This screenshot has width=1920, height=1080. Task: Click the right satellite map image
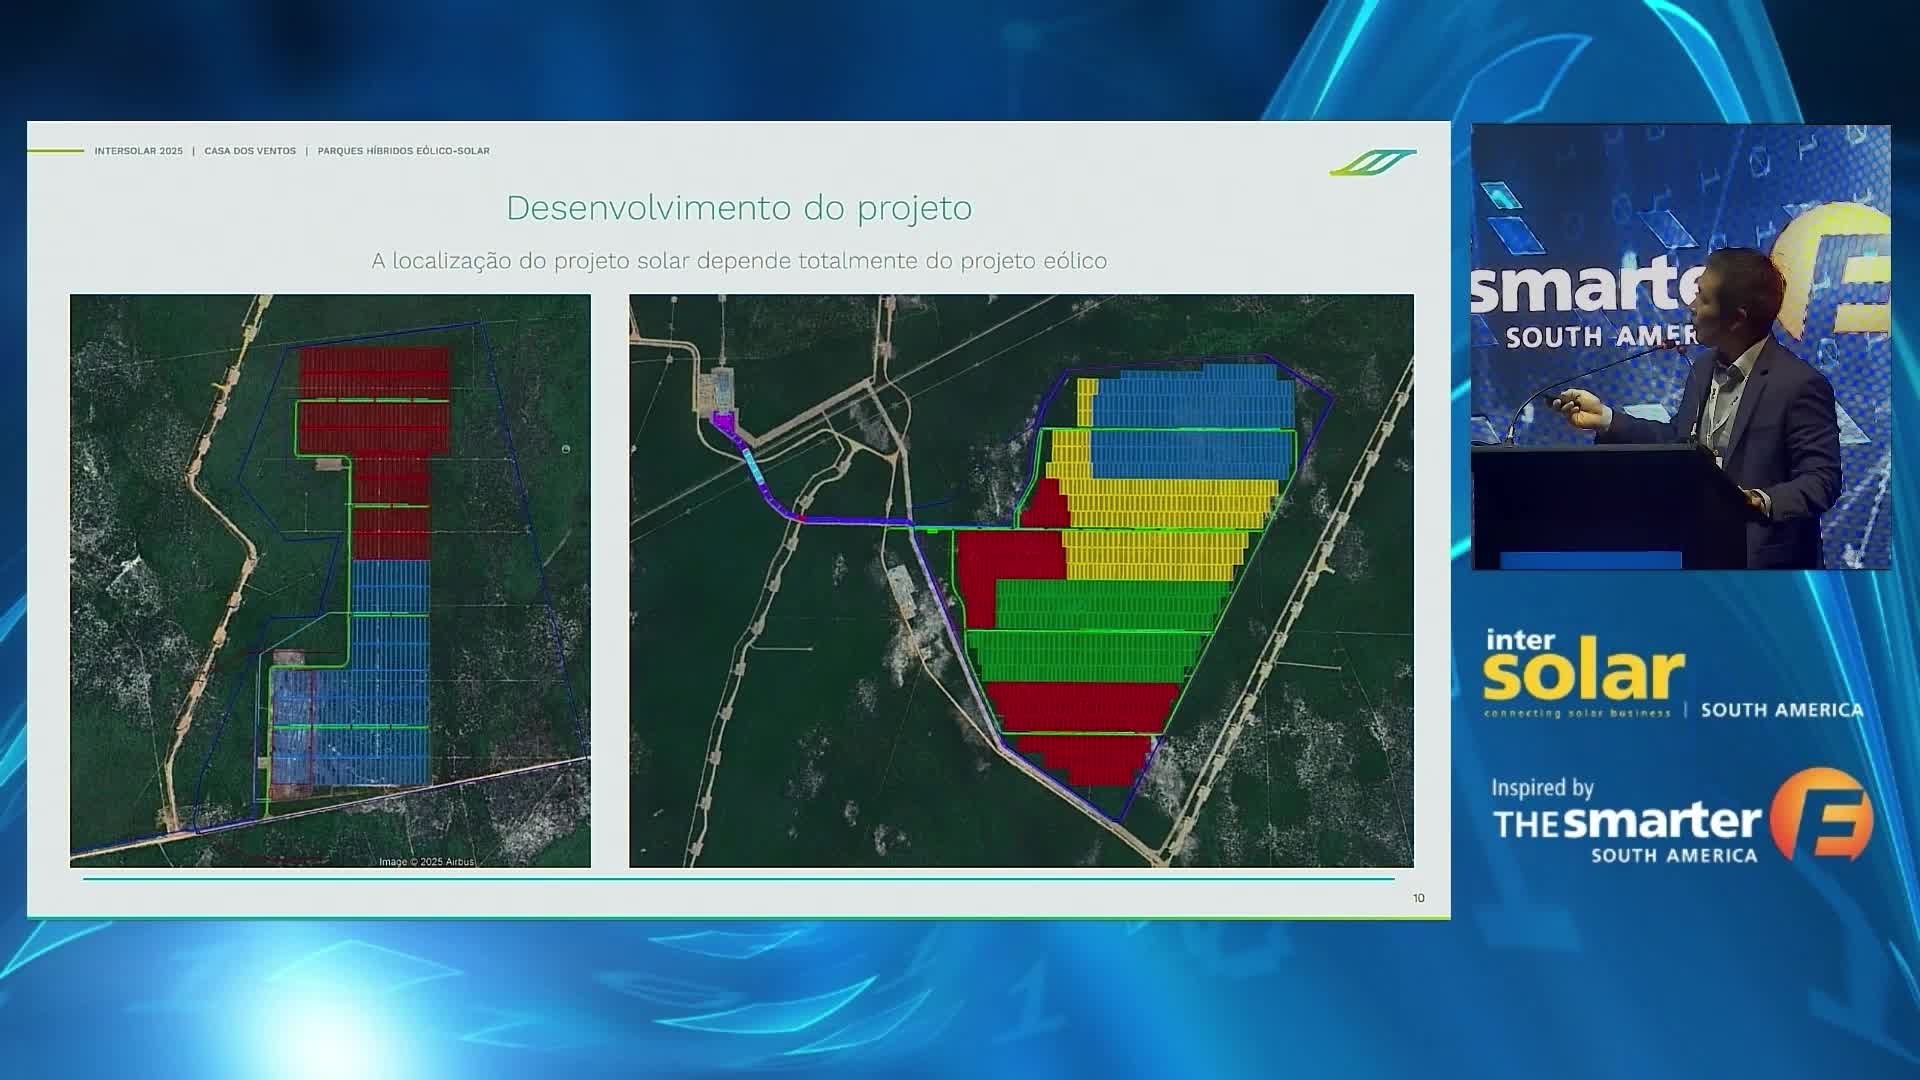pyautogui.click(x=1021, y=580)
